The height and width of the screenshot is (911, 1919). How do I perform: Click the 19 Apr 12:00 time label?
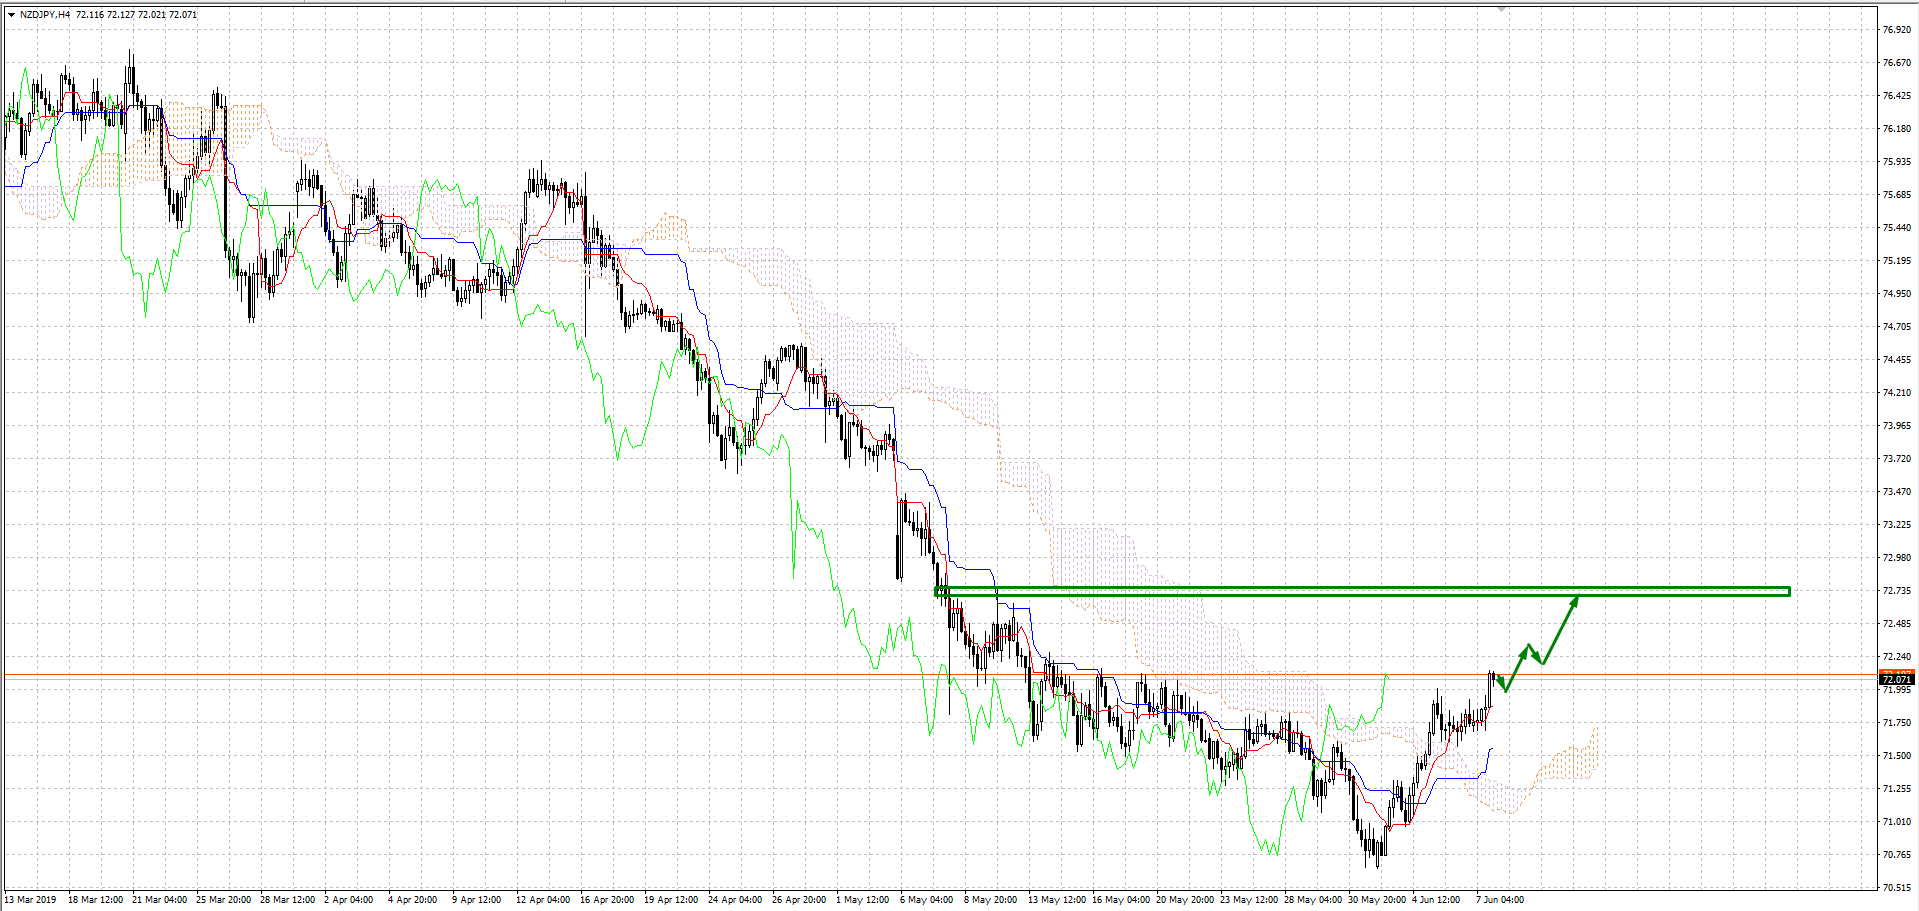[671, 900]
